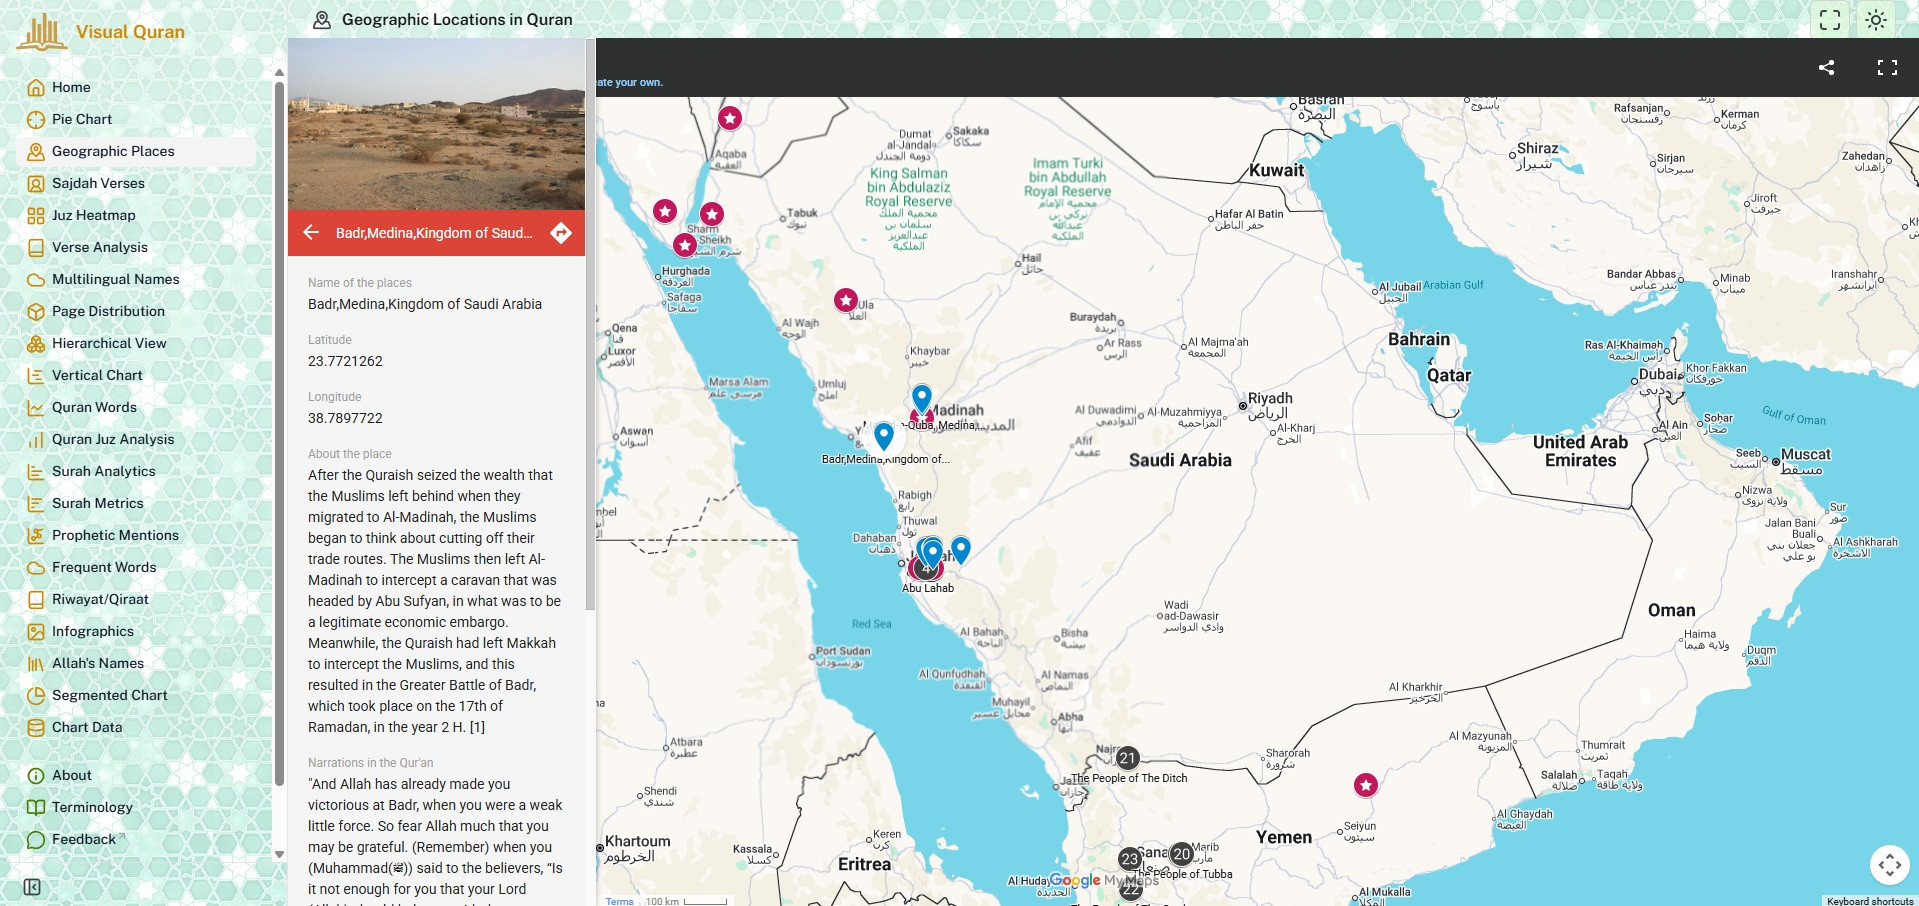This screenshot has width=1919, height=906.
Task: Open Sajdah Verses from sidebar
Action: click(x=98, y=183)
